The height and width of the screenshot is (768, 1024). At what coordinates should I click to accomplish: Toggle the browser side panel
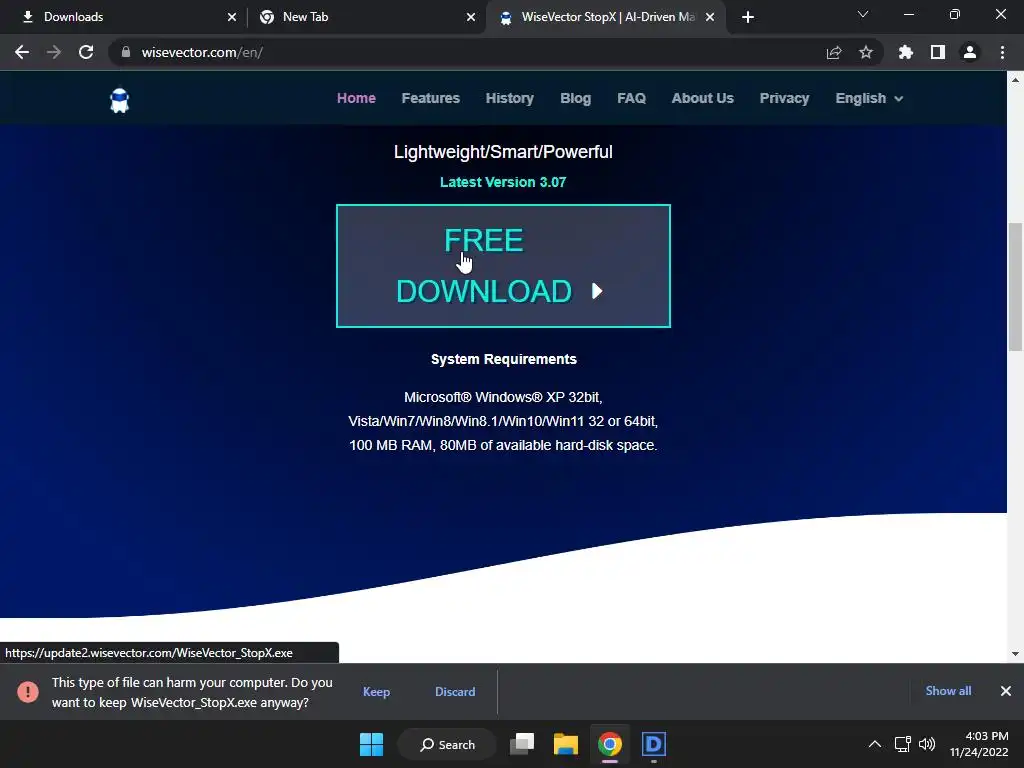938,52
